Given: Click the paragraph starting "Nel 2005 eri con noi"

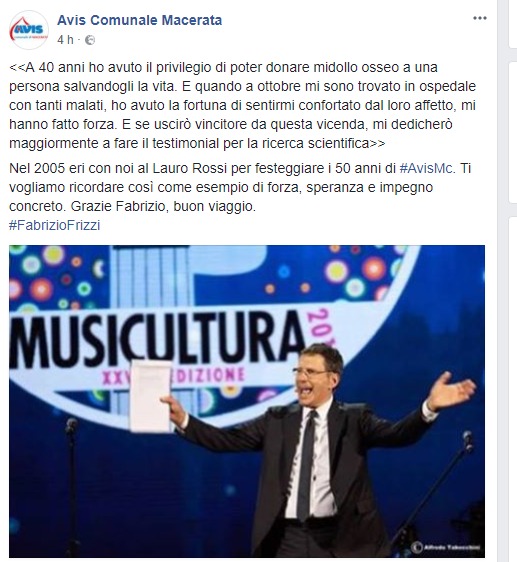Looking at the screenshot, I should [240, 187].
